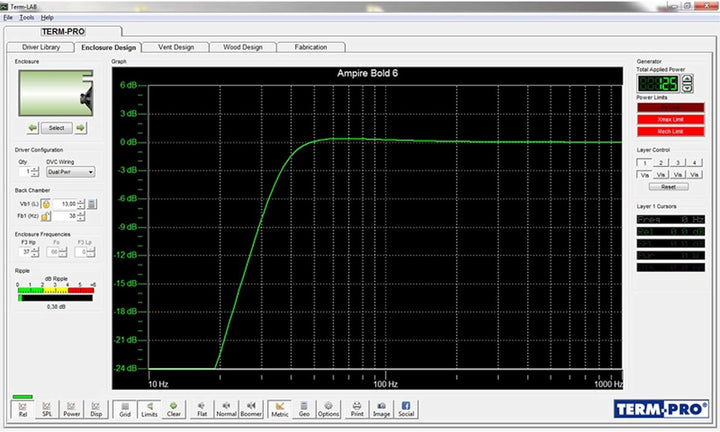Toggle Metric units button
Image resolution: width=720 pixels, height=432 pixels.
(280, 407)
